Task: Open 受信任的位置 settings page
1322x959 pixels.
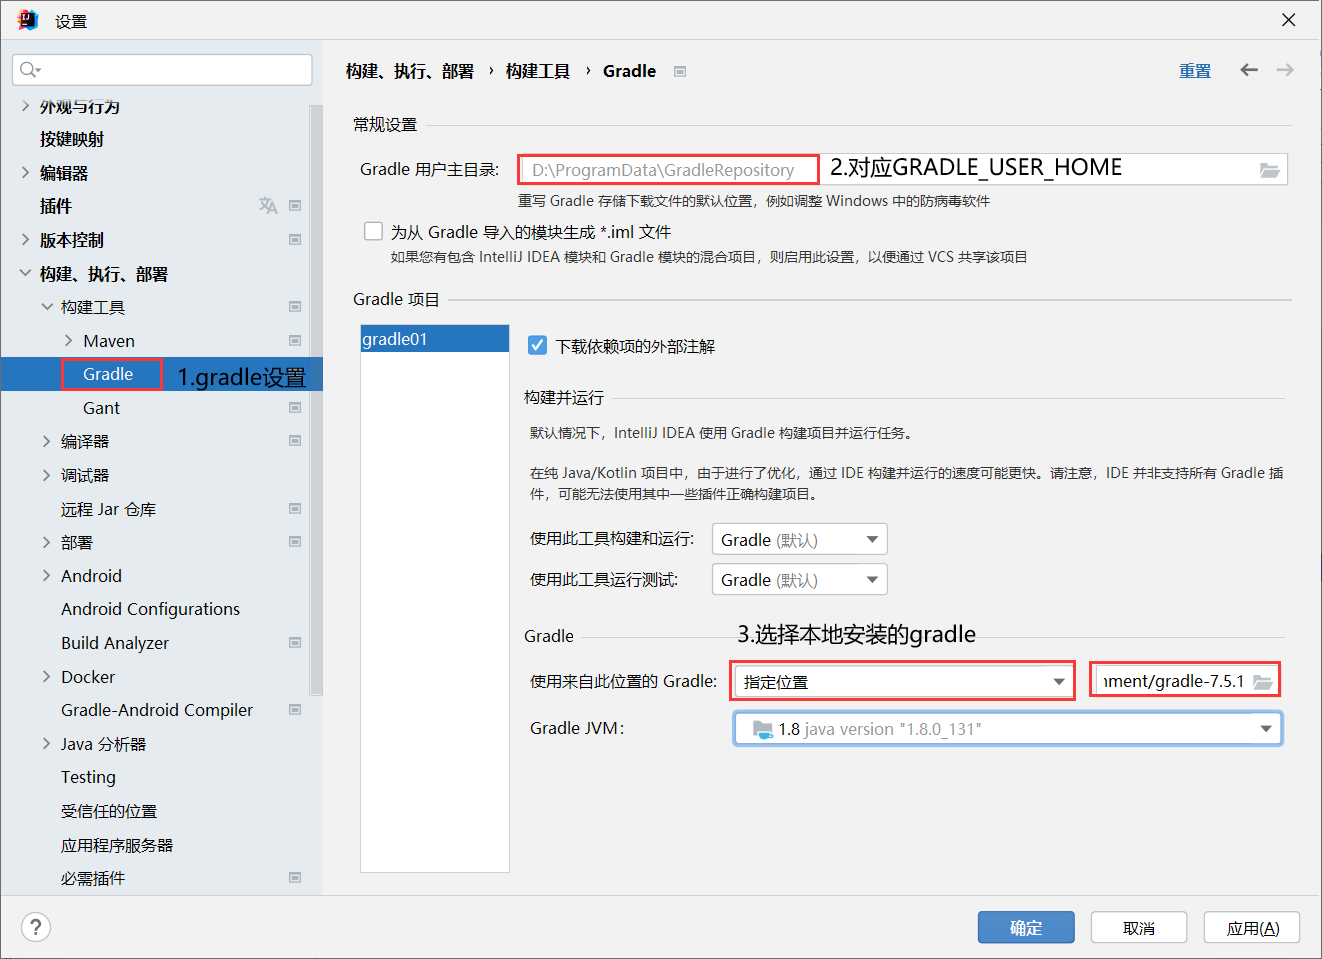Action: [109, 811]
